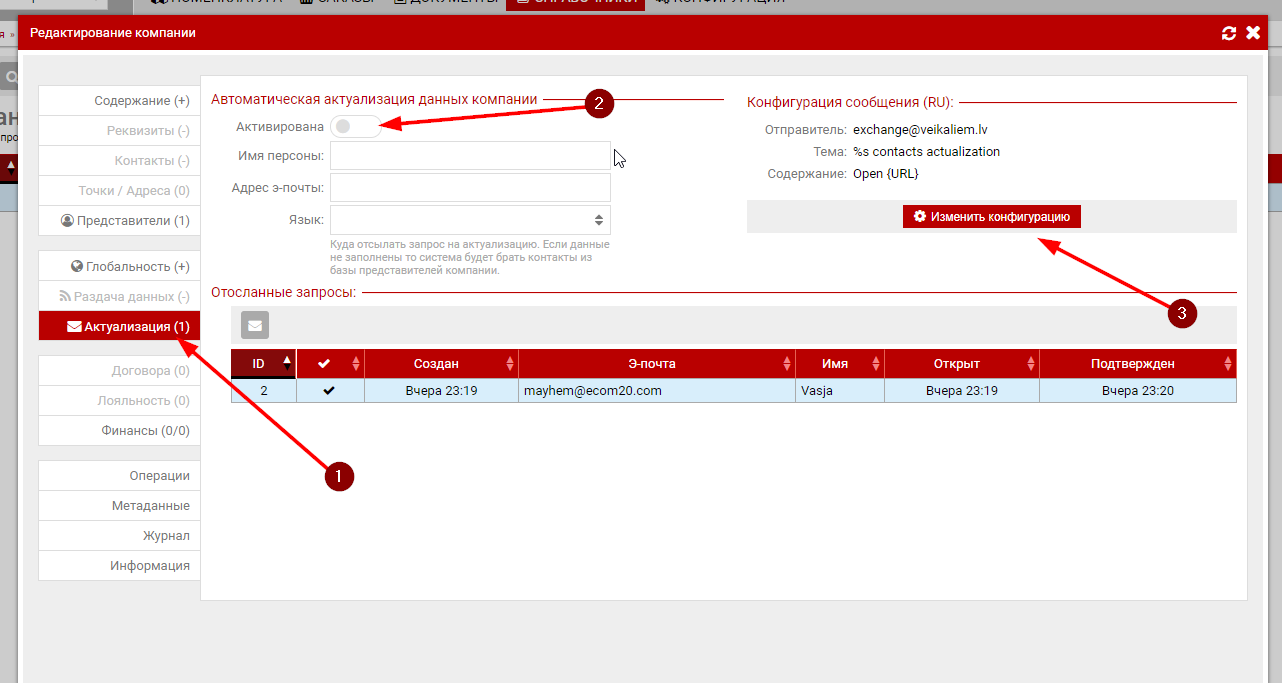
Task: Open the Финансы (0/0) tab
Action: click(x=119, y=431)
